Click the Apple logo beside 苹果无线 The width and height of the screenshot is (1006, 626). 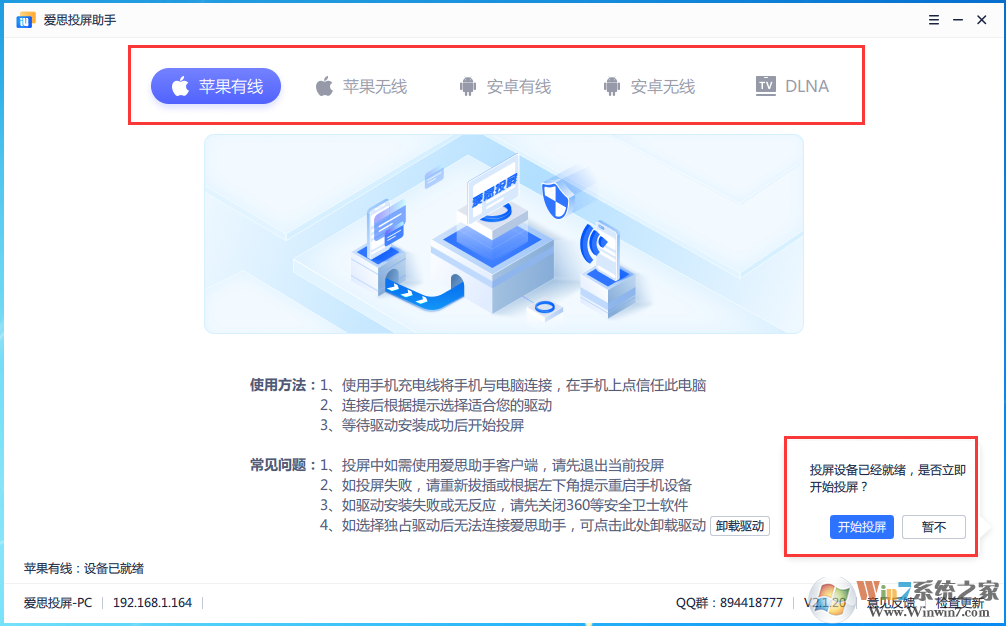[324, 86]
